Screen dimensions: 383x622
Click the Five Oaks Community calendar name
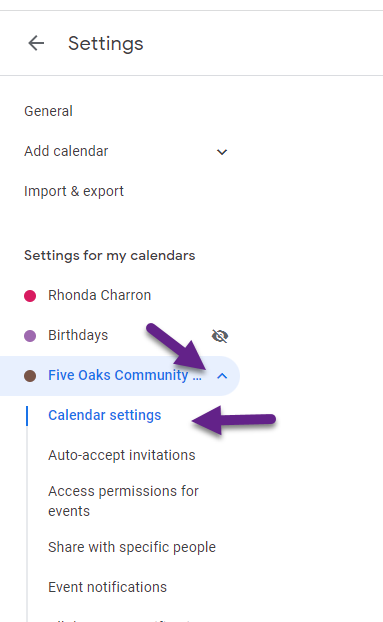point(125,375)
